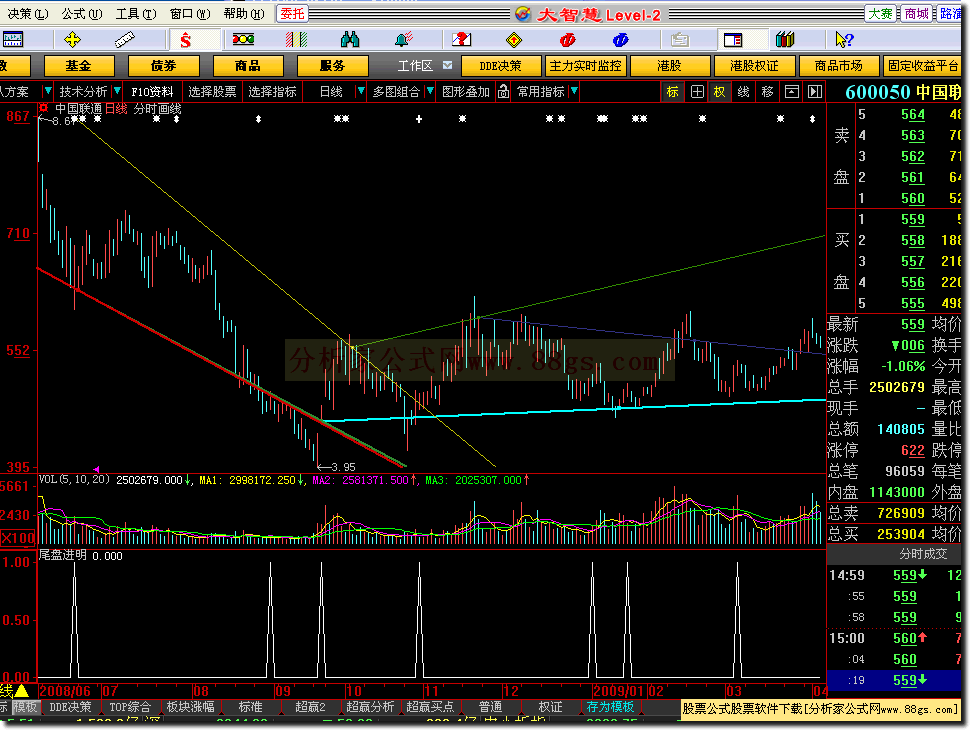Click the 大智慧 logo globe icon
973x732 pixels.
(x=522, y=14)
